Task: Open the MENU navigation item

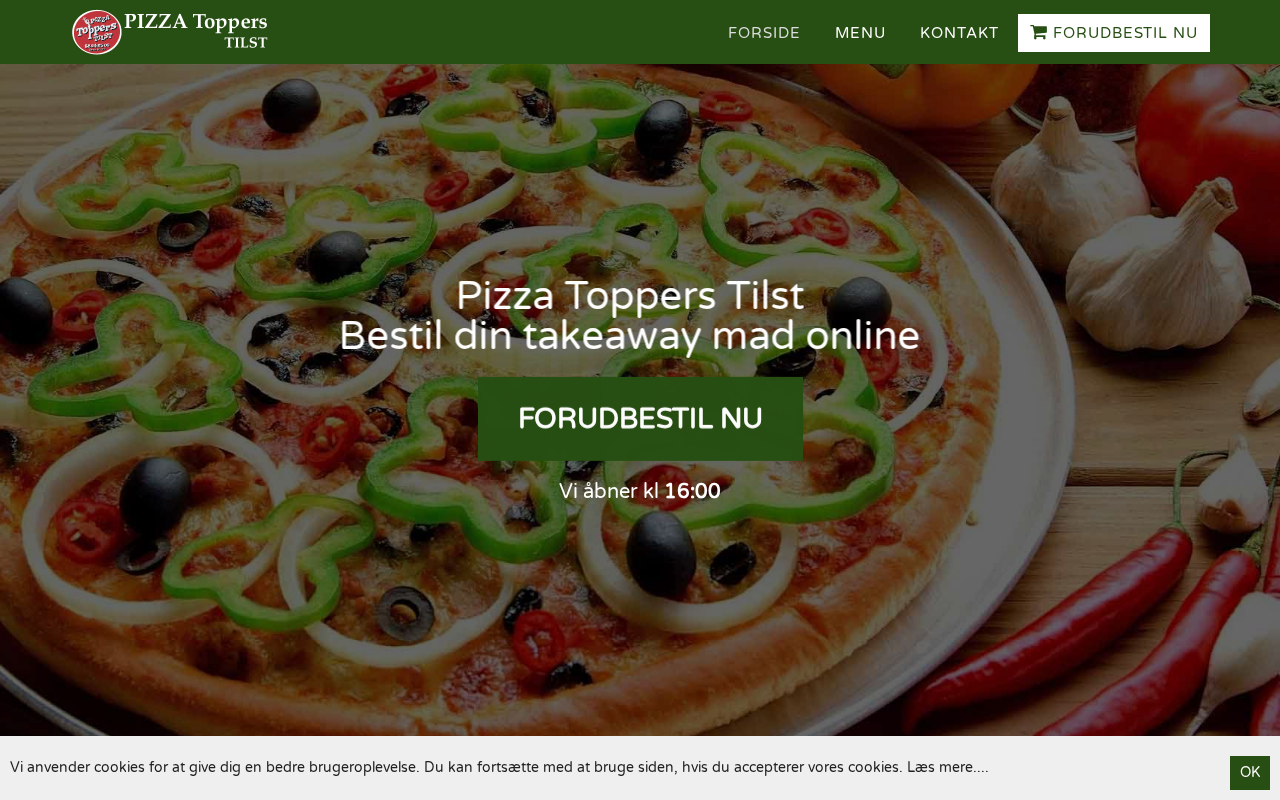Action: pos(860,33)
